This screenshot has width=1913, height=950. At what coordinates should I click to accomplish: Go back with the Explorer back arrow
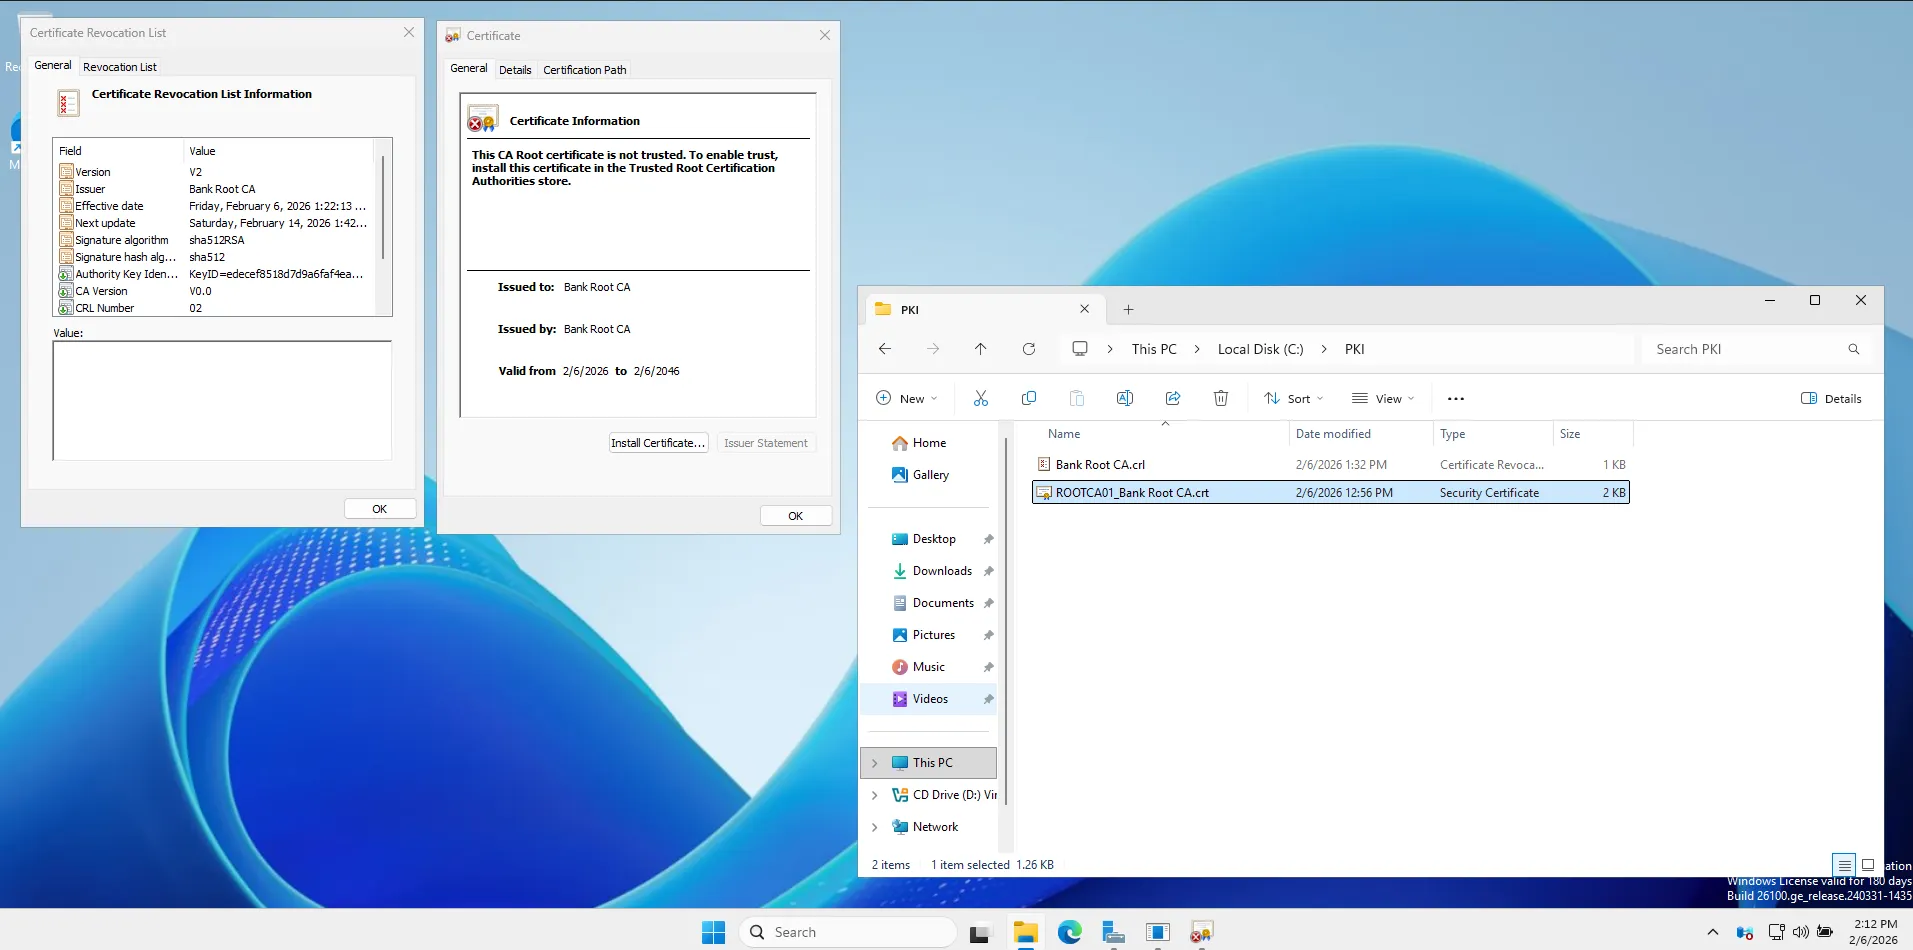[884, 349]
